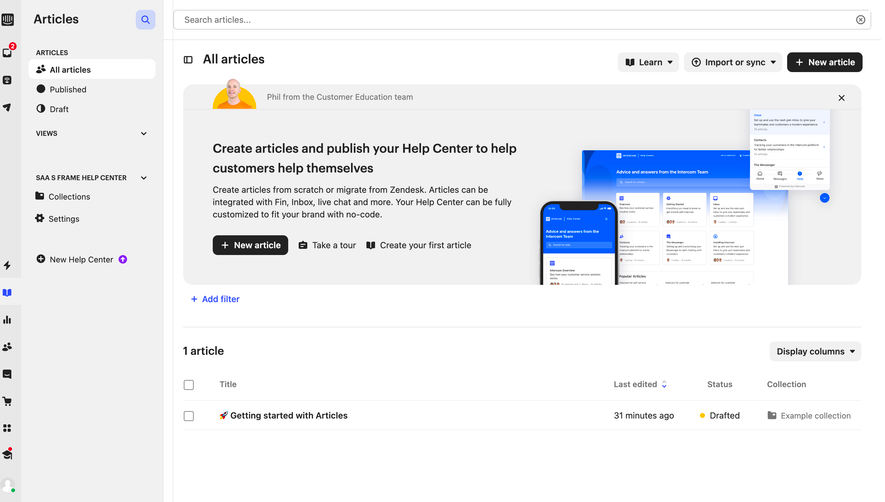Check the Getting started with Articles row
The width and height of the screenshot is (885, 502).
click(x=189, y=416)
